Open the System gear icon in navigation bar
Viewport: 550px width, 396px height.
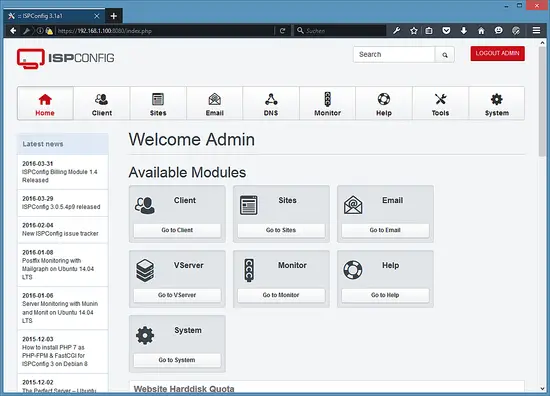click(x=497, y=99)
